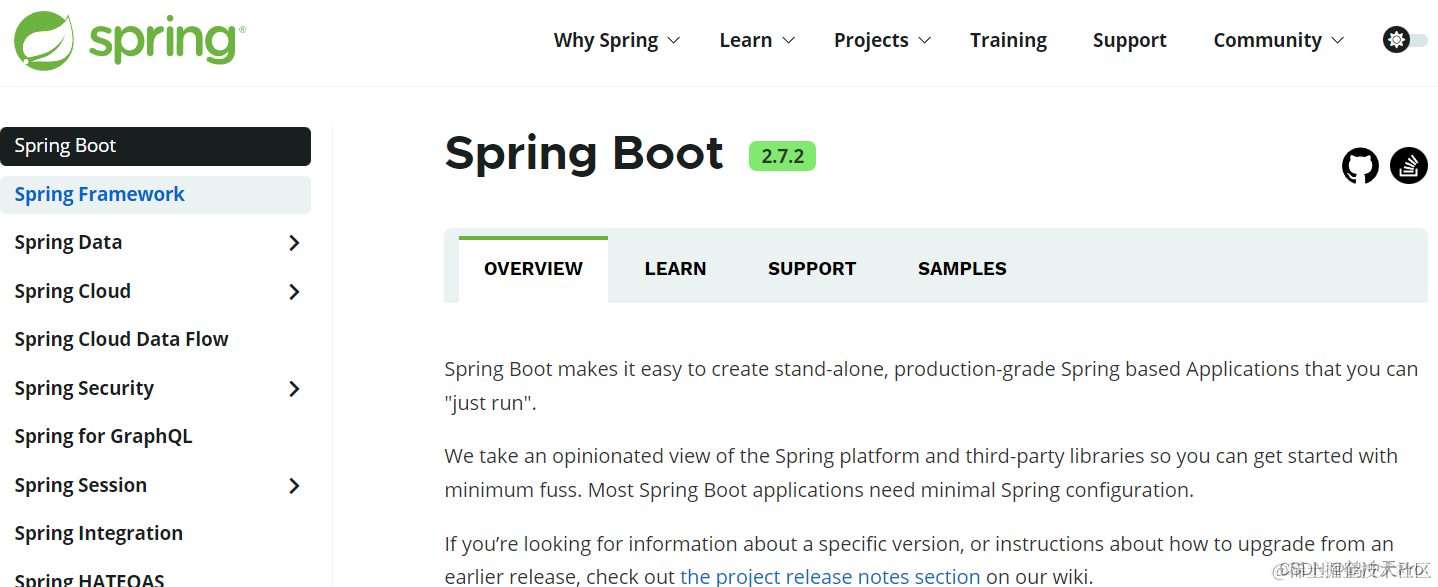Image resolution: width=1438 pixels, height=587 pixels.
Task: Open the Spring Session sidebar entry
Action: (81, 486)
